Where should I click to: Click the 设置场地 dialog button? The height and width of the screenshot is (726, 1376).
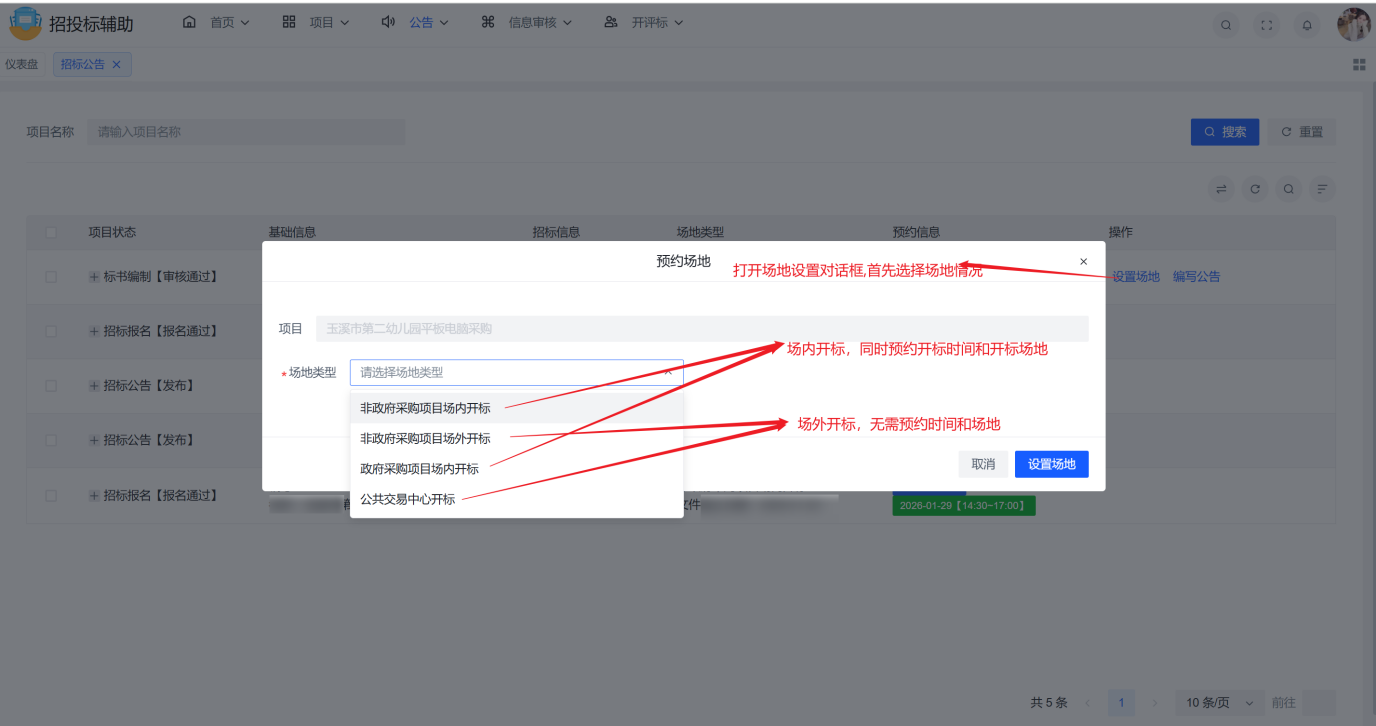coord(1051,463)
